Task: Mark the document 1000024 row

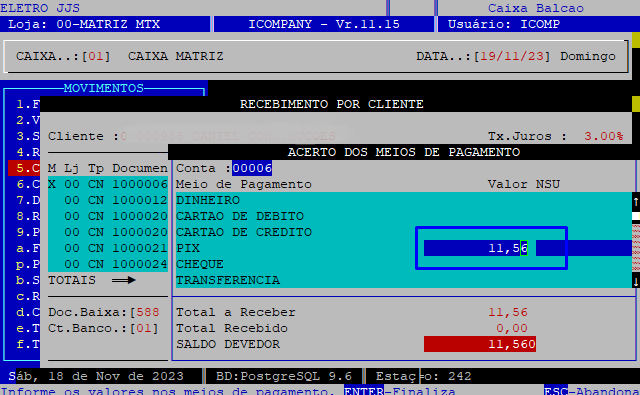Action: [108, 264]
